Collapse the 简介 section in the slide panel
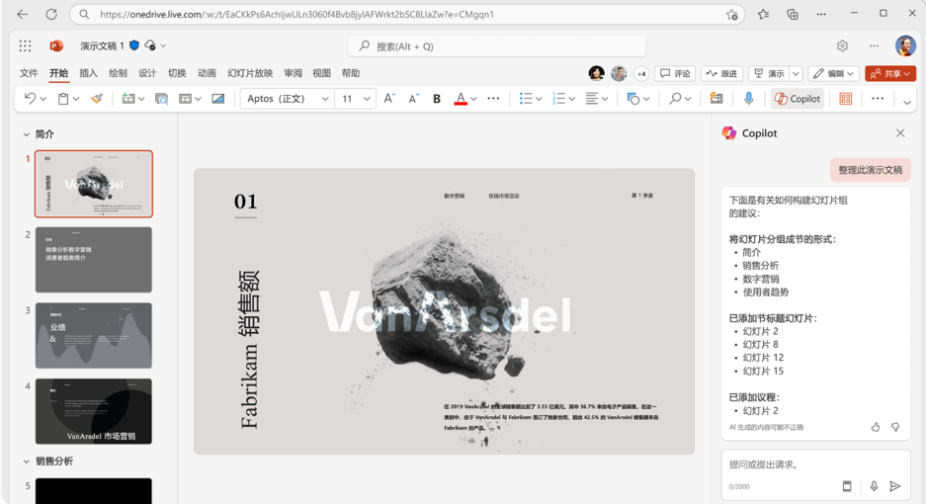Screen dimensions: 926x504 click(26, 135)
